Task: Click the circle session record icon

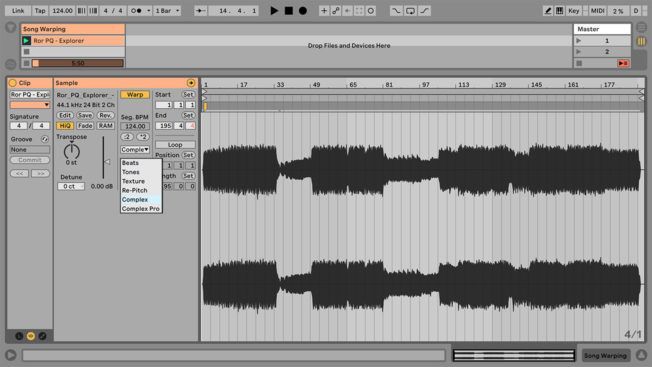Action: tap(370, 11)
